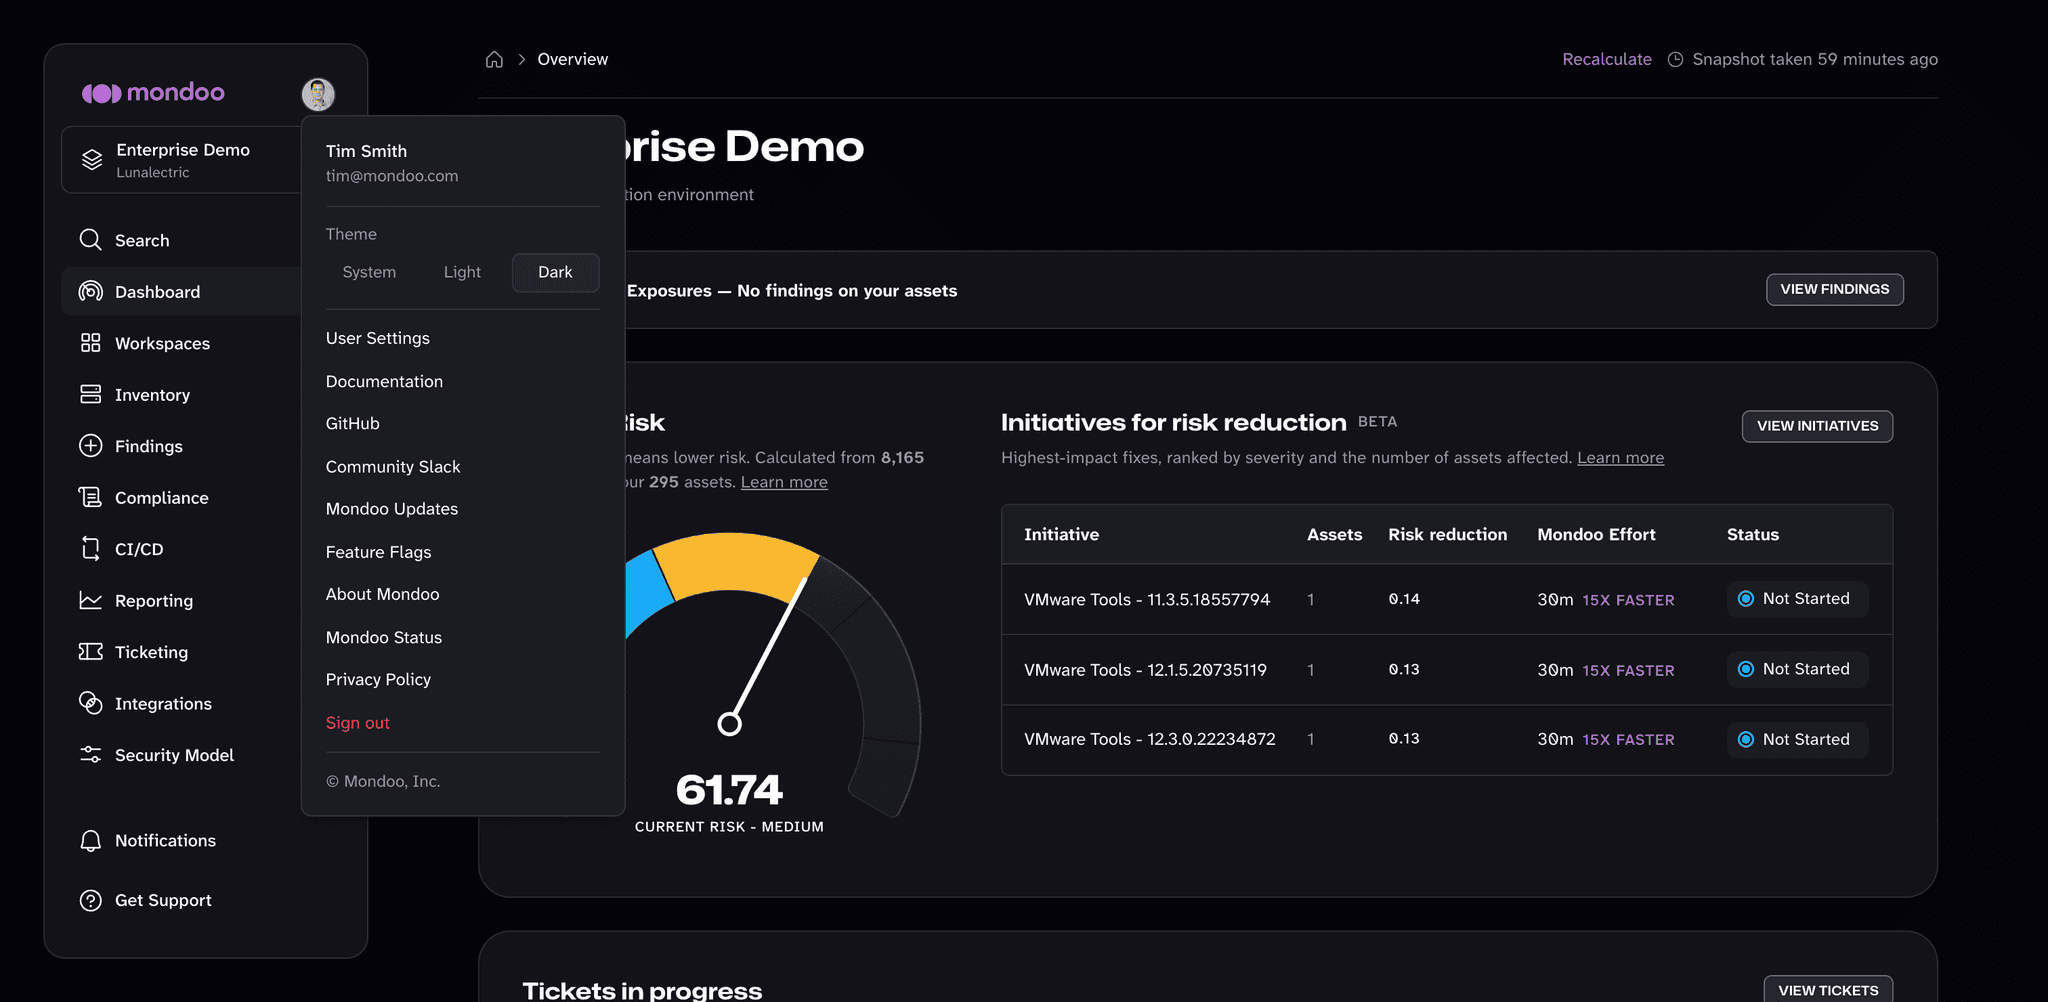Go to home via breadcrumb house icon
The height and width of the screenshot is (1002, 2048).
coord(494,59)
